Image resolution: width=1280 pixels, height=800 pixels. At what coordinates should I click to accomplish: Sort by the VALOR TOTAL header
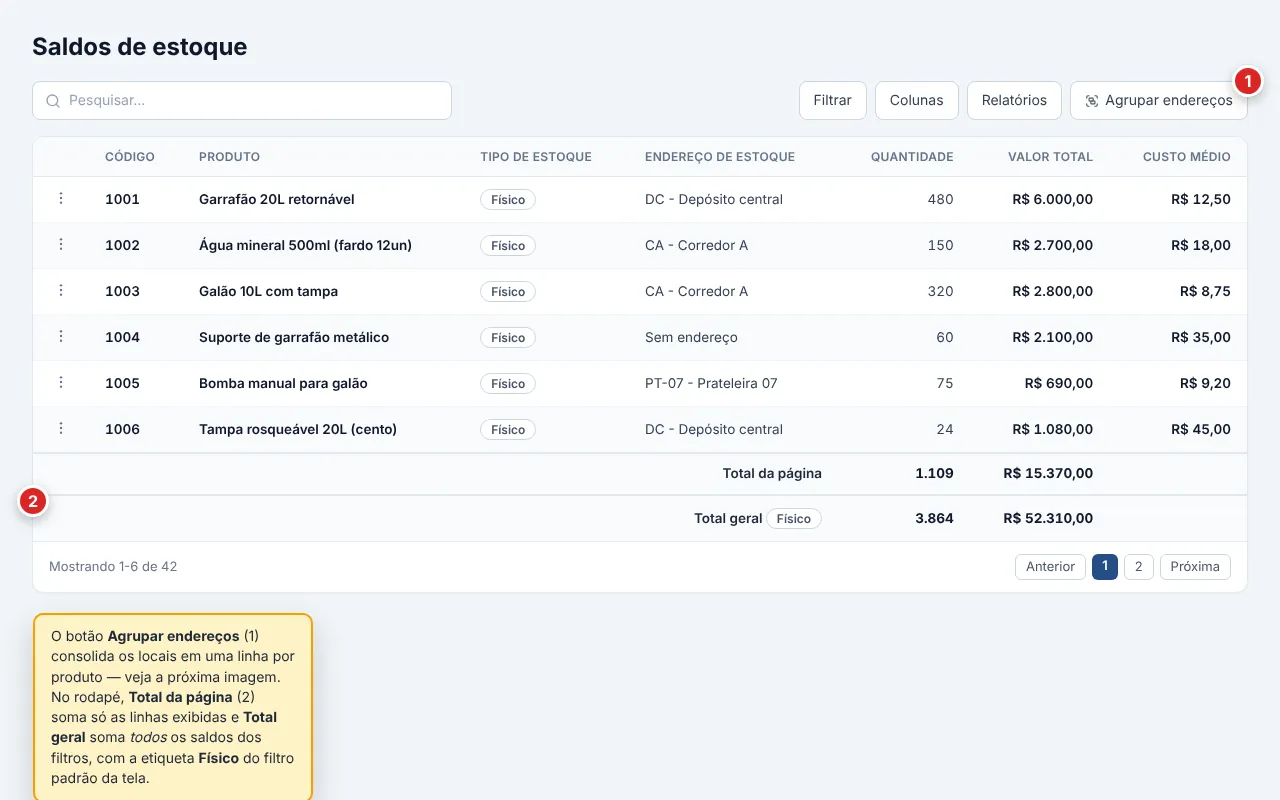pos(1050,157)
